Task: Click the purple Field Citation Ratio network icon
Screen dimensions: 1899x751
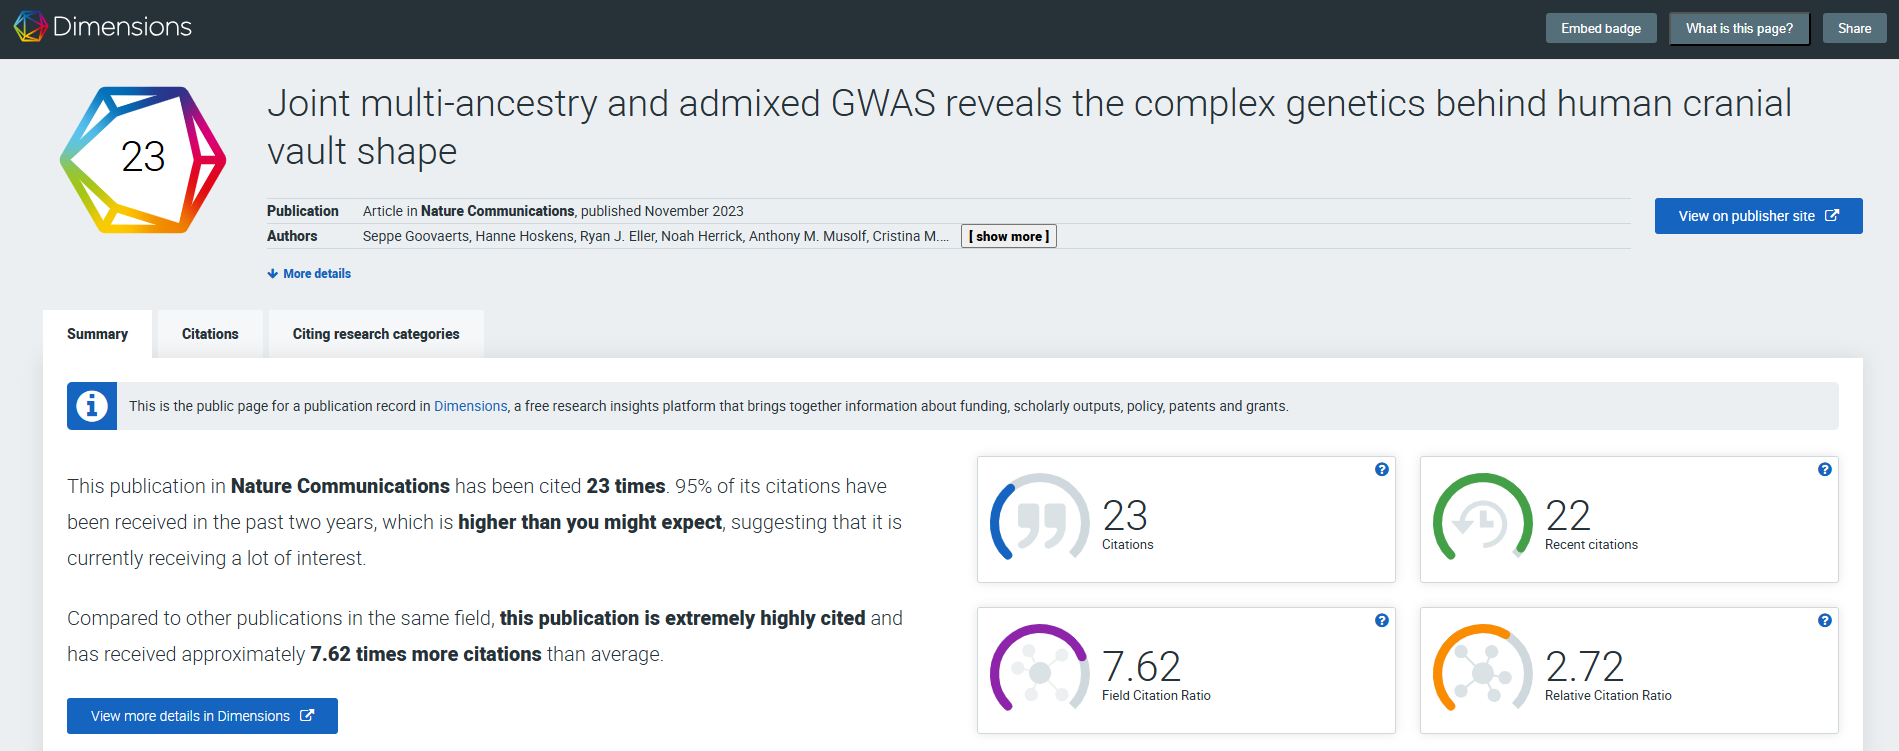Action: click(x=1038, y=671)
